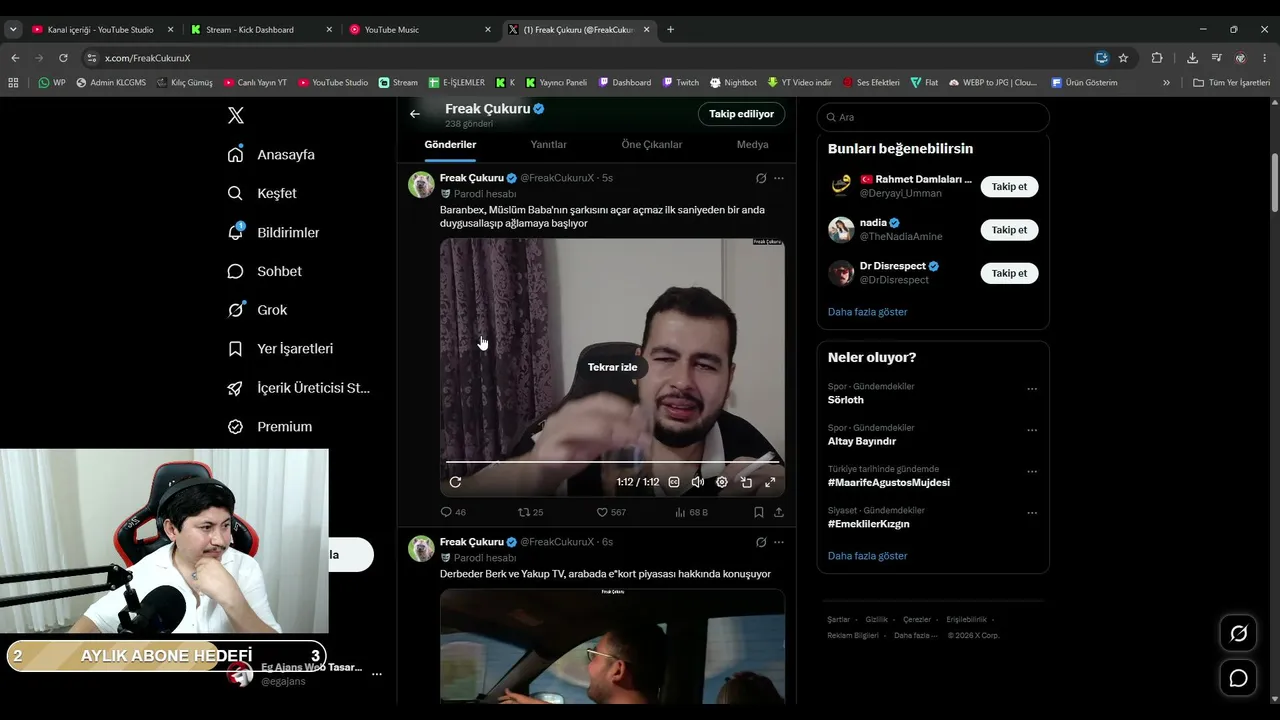Bookmark the Baranbex post

(759, 512)
